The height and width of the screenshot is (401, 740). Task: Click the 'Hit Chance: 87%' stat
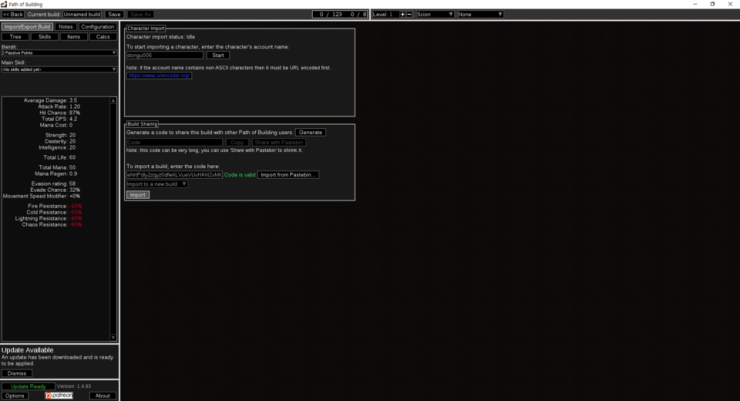click(59, 113)
